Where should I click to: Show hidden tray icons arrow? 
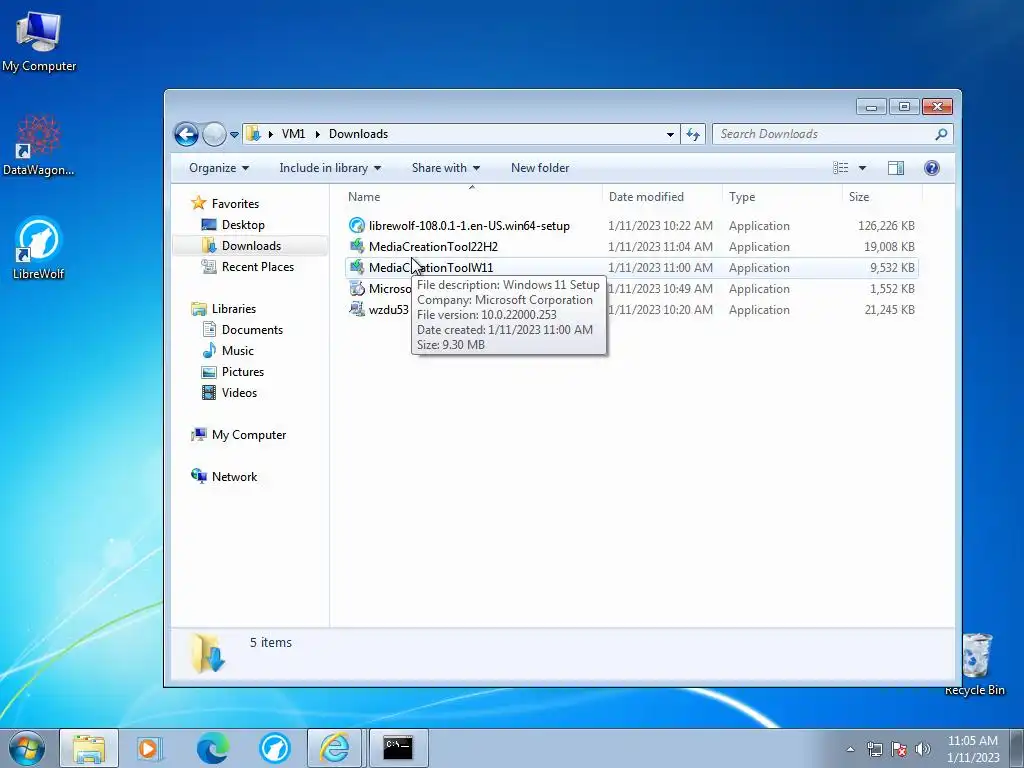(x=850, y=749)
